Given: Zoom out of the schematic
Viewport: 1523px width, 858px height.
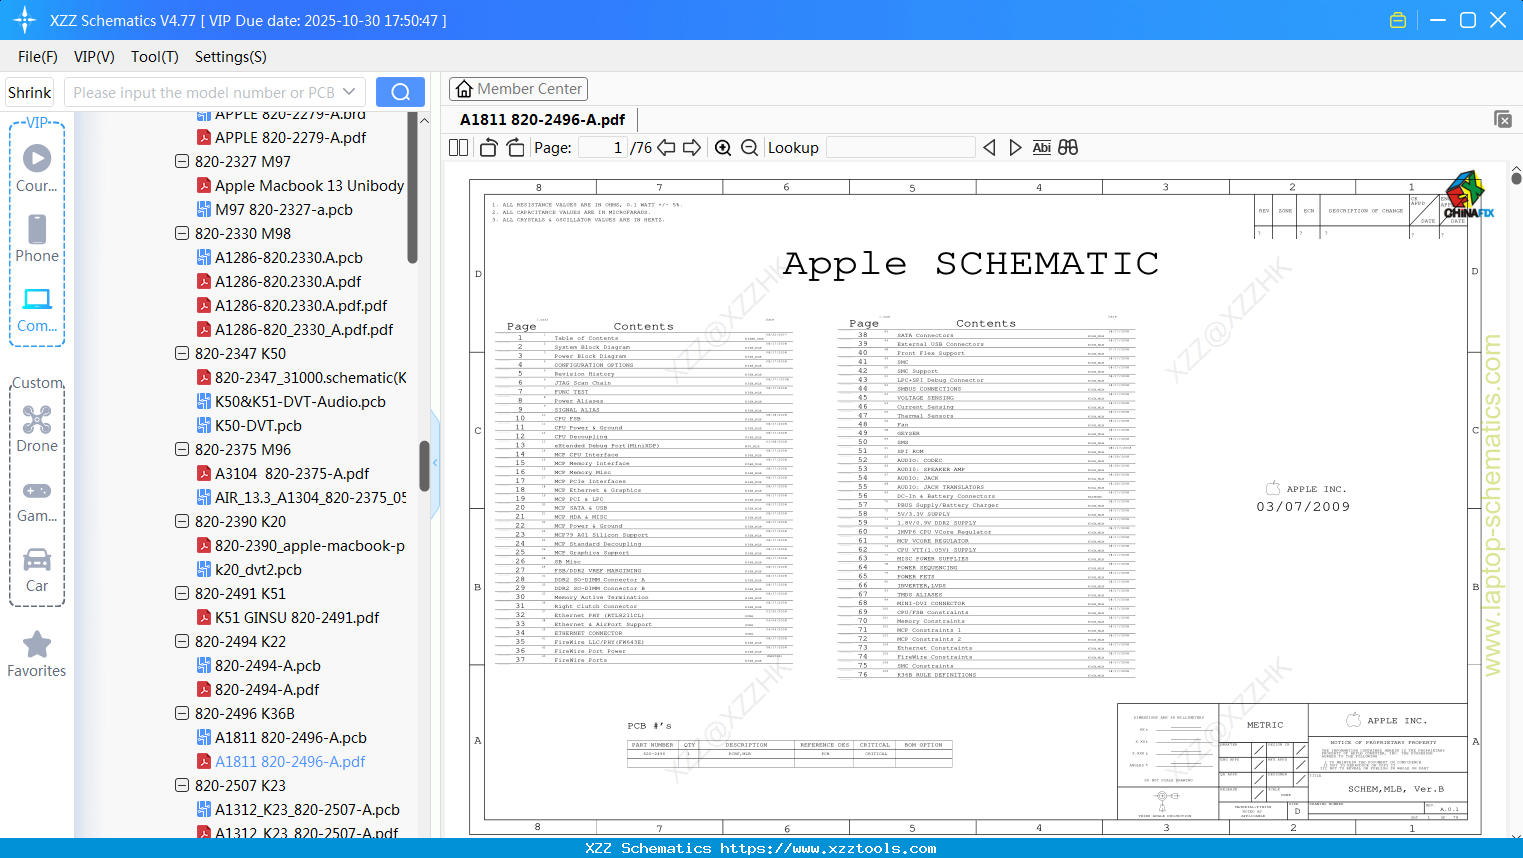Looking at the screenshot, I should coord(750,148).
